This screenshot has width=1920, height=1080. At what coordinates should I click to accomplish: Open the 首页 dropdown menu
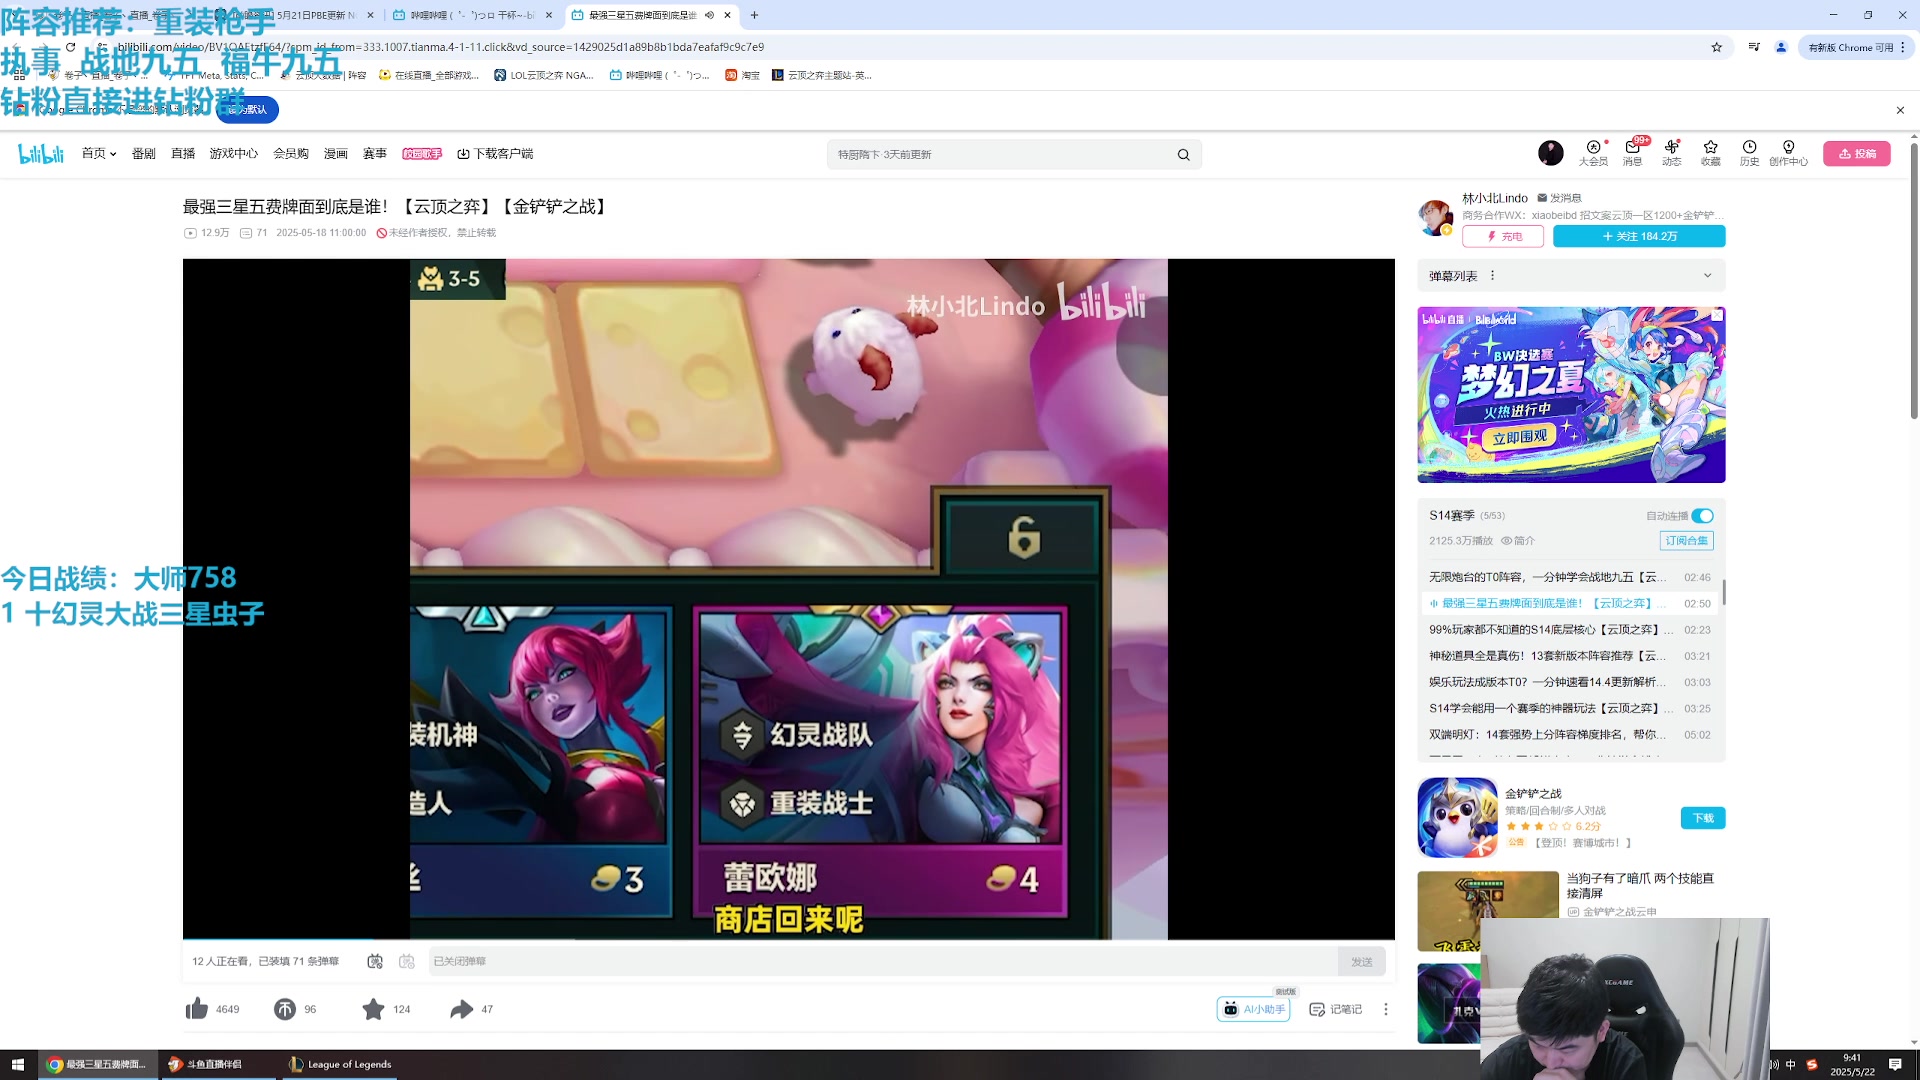pyautogui.click(x=99, y=153)
